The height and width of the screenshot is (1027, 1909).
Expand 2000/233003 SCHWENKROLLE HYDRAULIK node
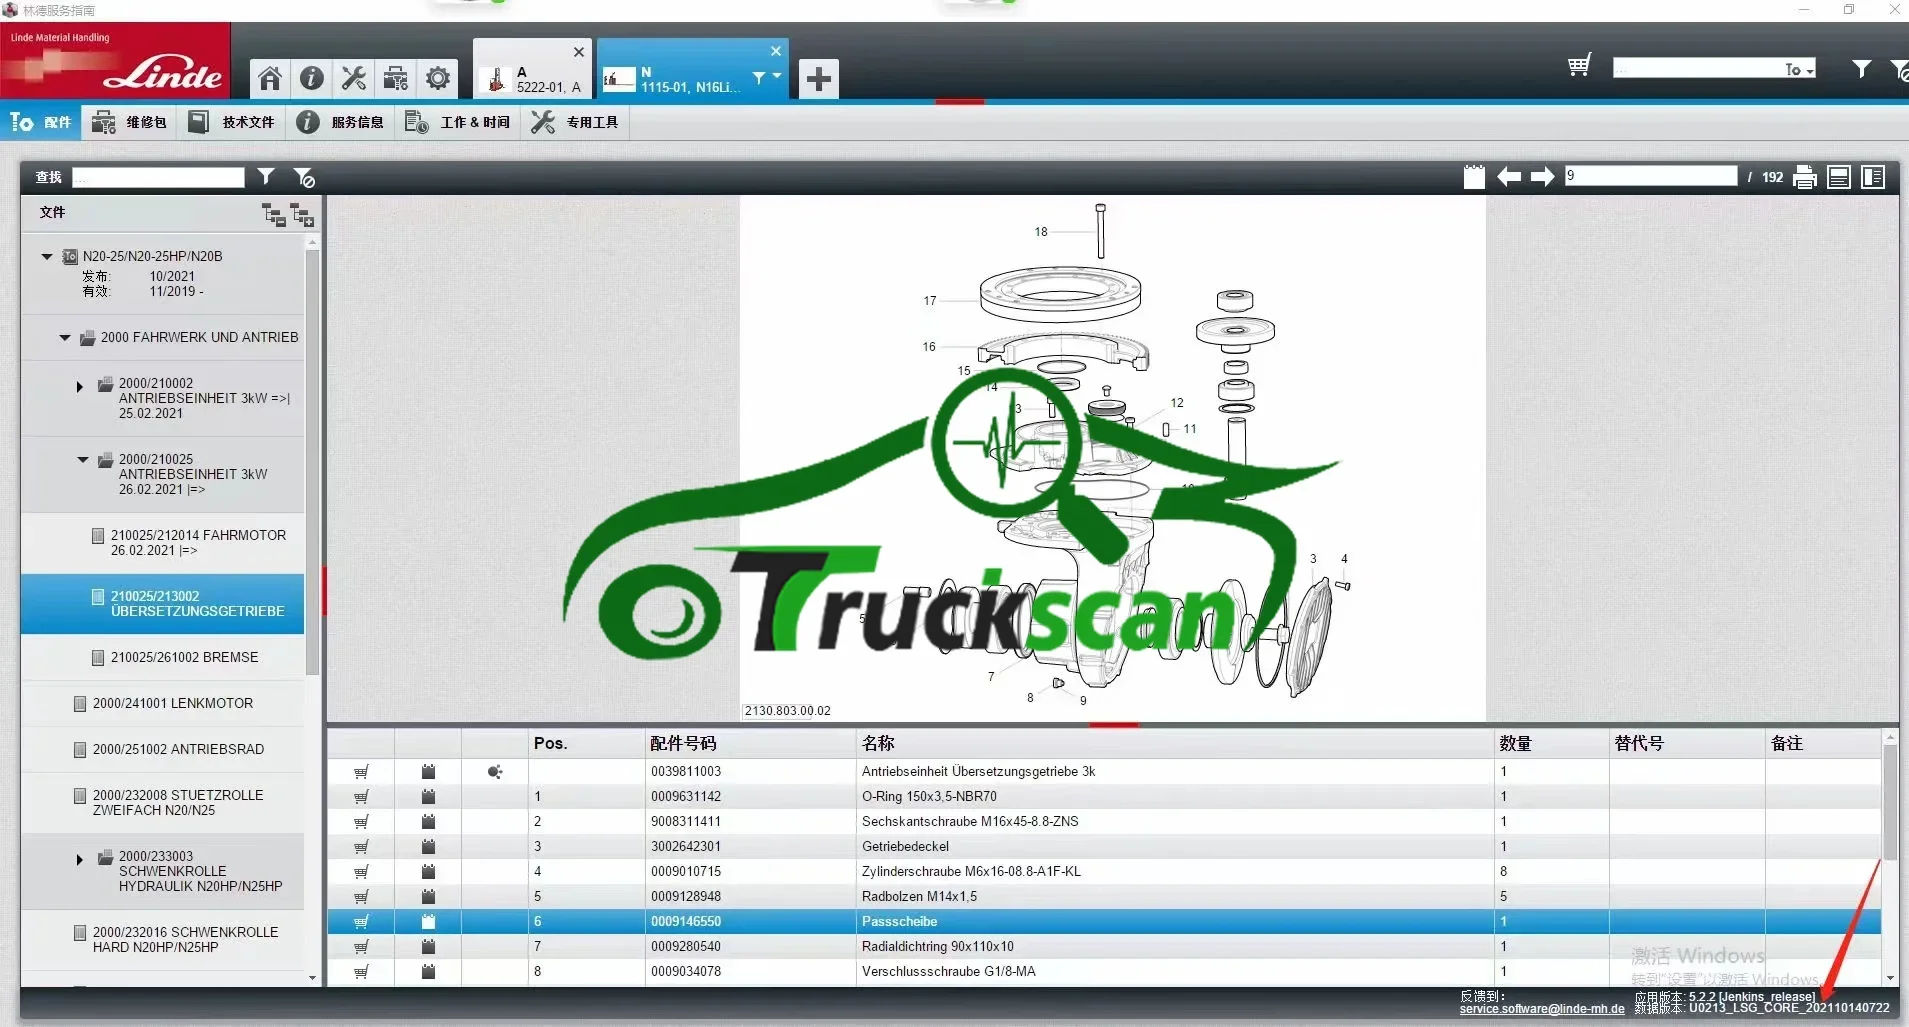click(x=80, y=859)
